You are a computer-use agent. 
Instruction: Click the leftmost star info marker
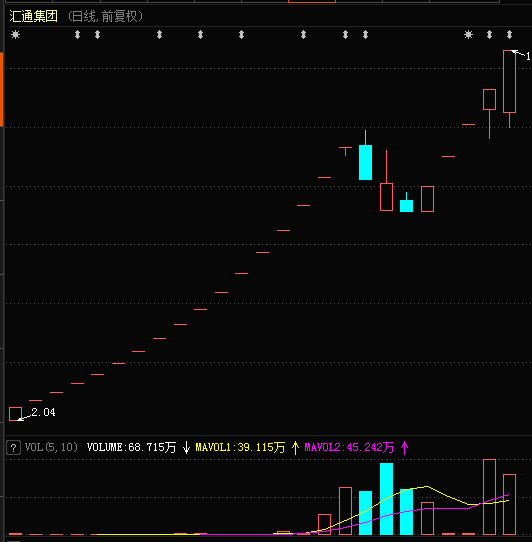pos(16,35)
